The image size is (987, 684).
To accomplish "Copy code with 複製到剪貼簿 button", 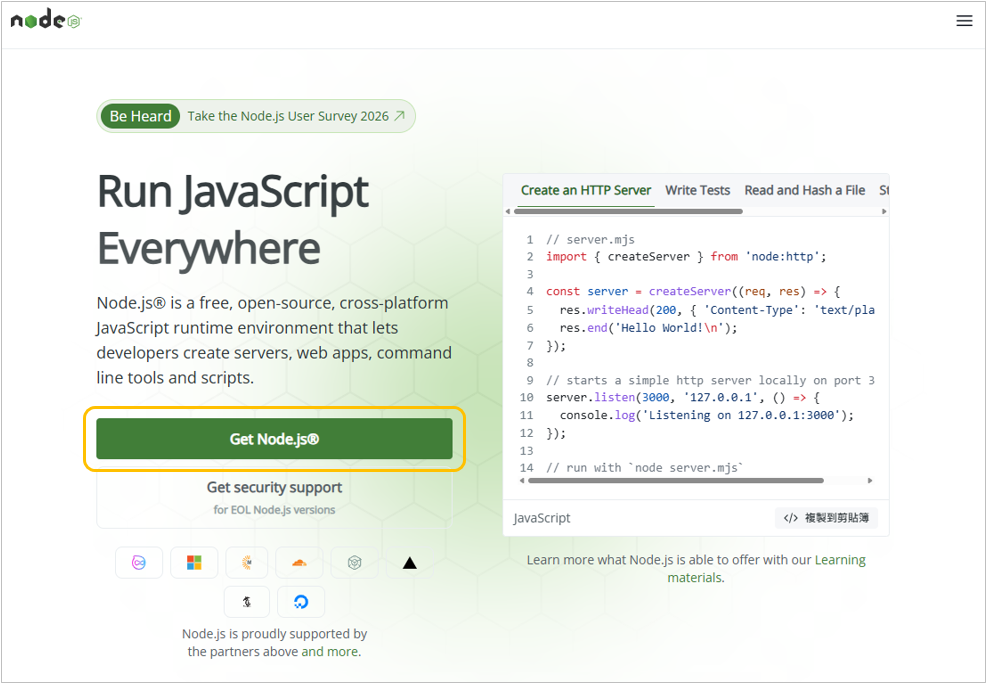I will point(826,518).
